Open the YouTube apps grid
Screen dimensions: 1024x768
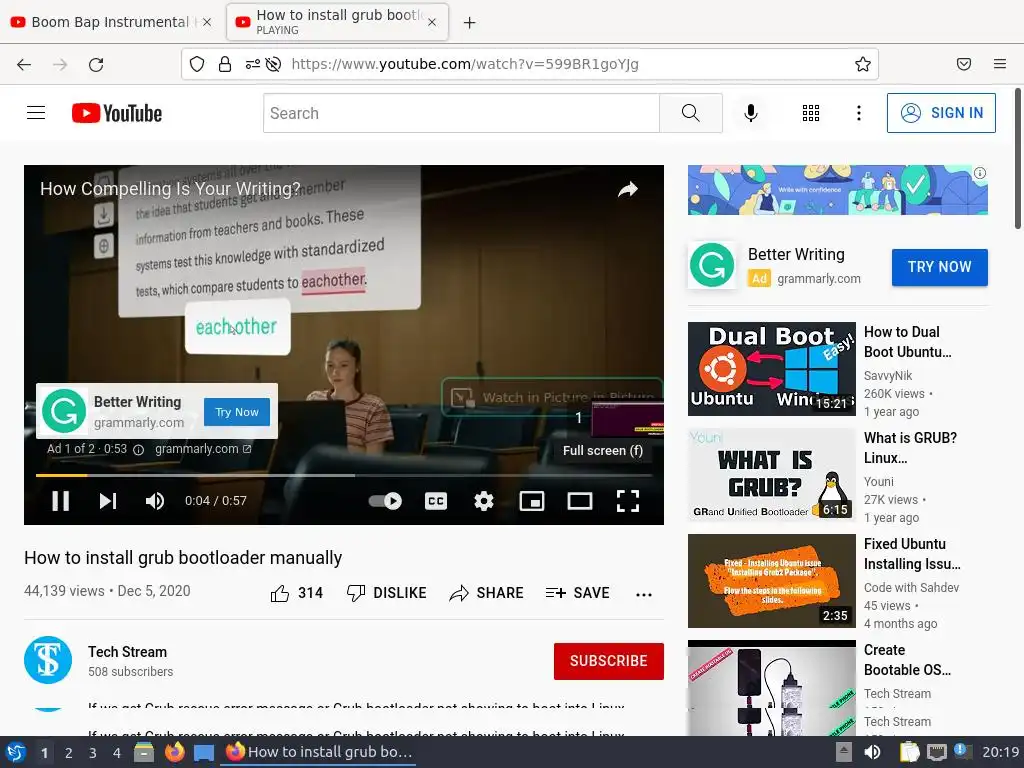click(x=810, y=113)
